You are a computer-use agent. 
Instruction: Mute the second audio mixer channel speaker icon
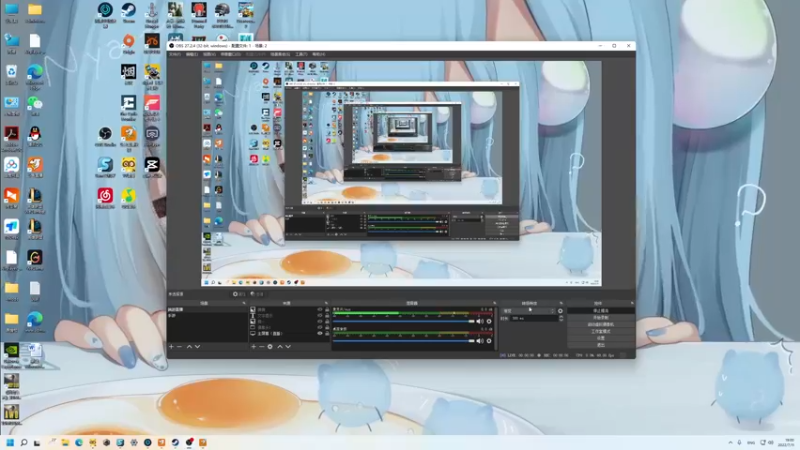[480, 341]
